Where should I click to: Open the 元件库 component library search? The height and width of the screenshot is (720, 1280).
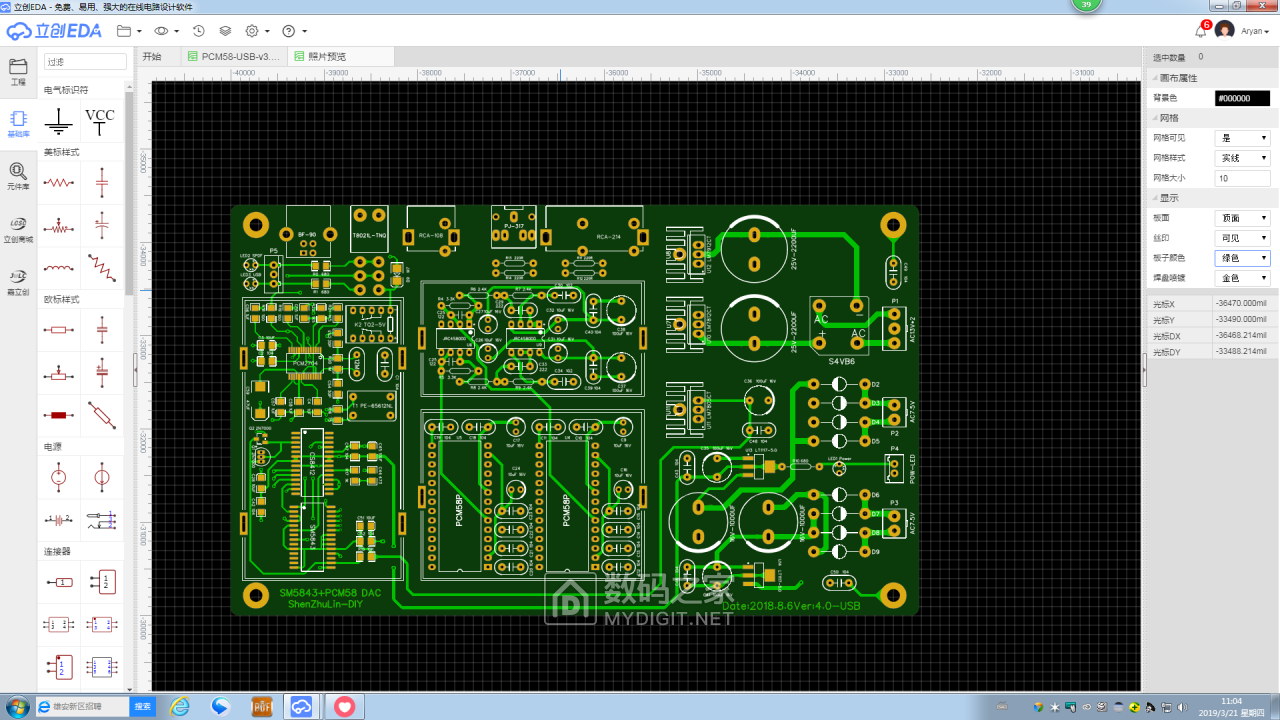pyautogui.click(x=18, y=177)
